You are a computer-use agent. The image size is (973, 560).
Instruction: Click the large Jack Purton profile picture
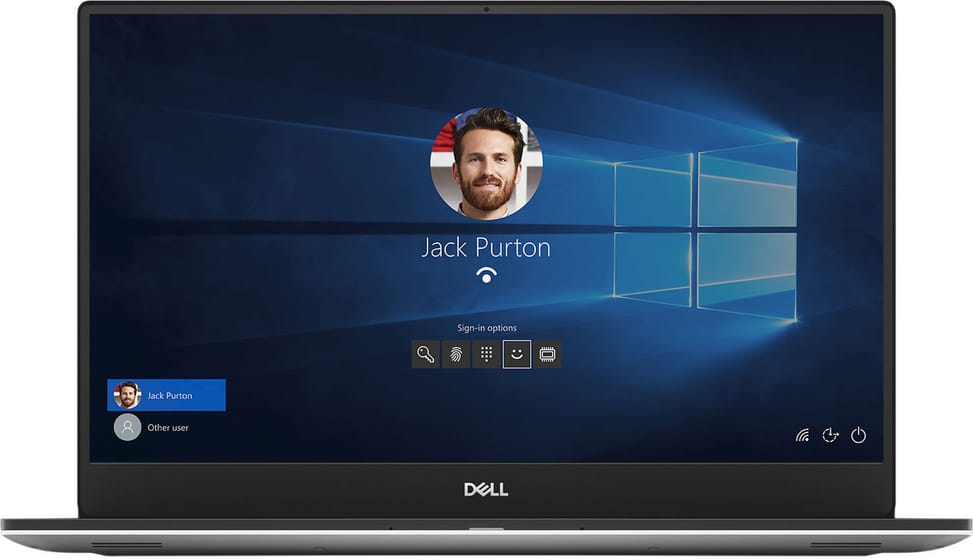(x=486, y=164)
